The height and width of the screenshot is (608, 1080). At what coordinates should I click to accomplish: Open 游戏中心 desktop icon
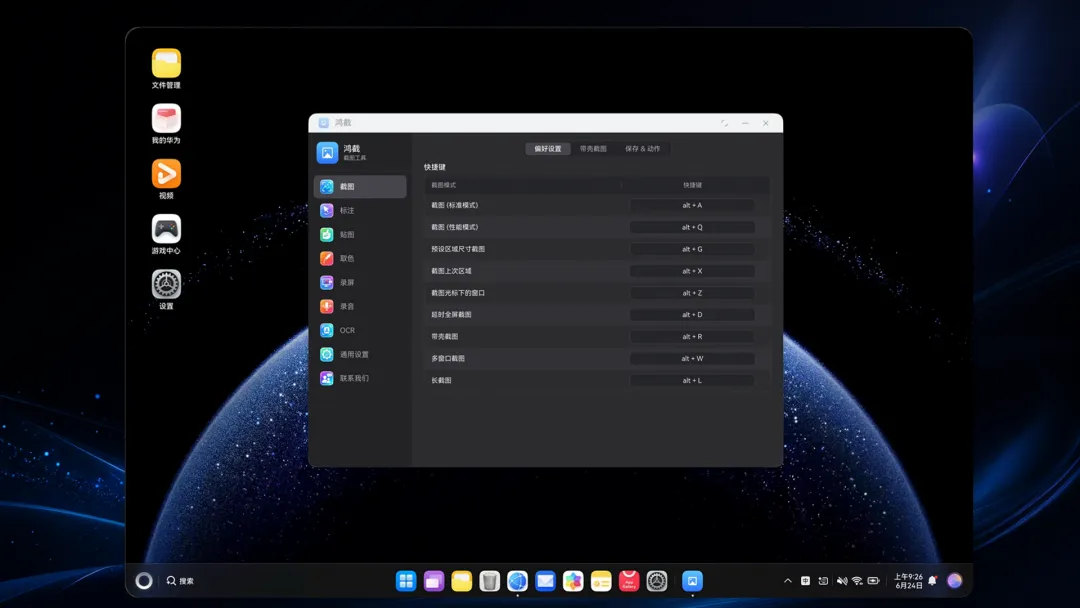tap(166, 233)
